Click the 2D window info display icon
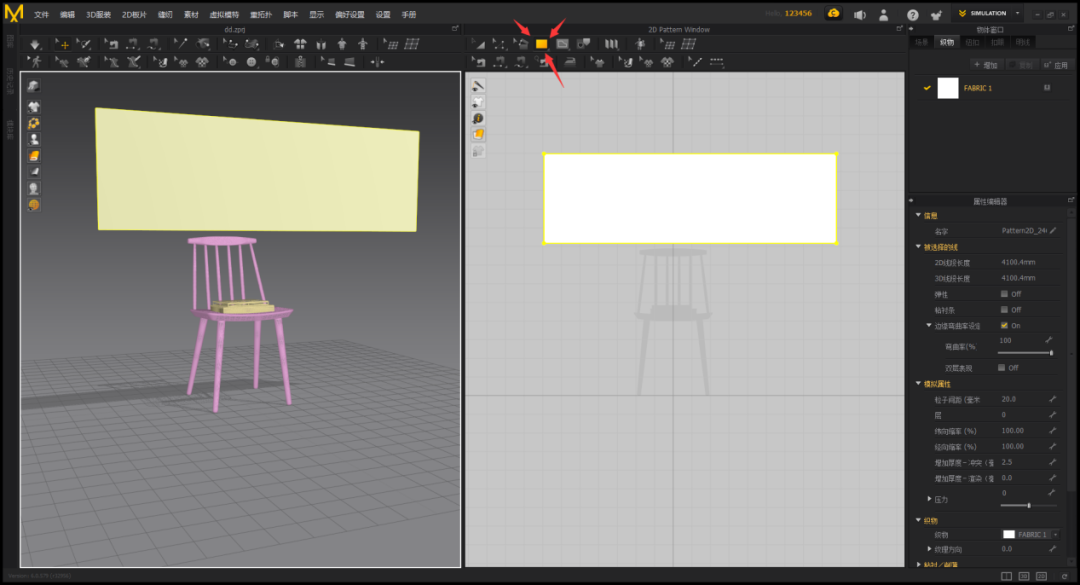Image resolution: width=1080 pixels, height=585 pixels. (x=478, y=118)
